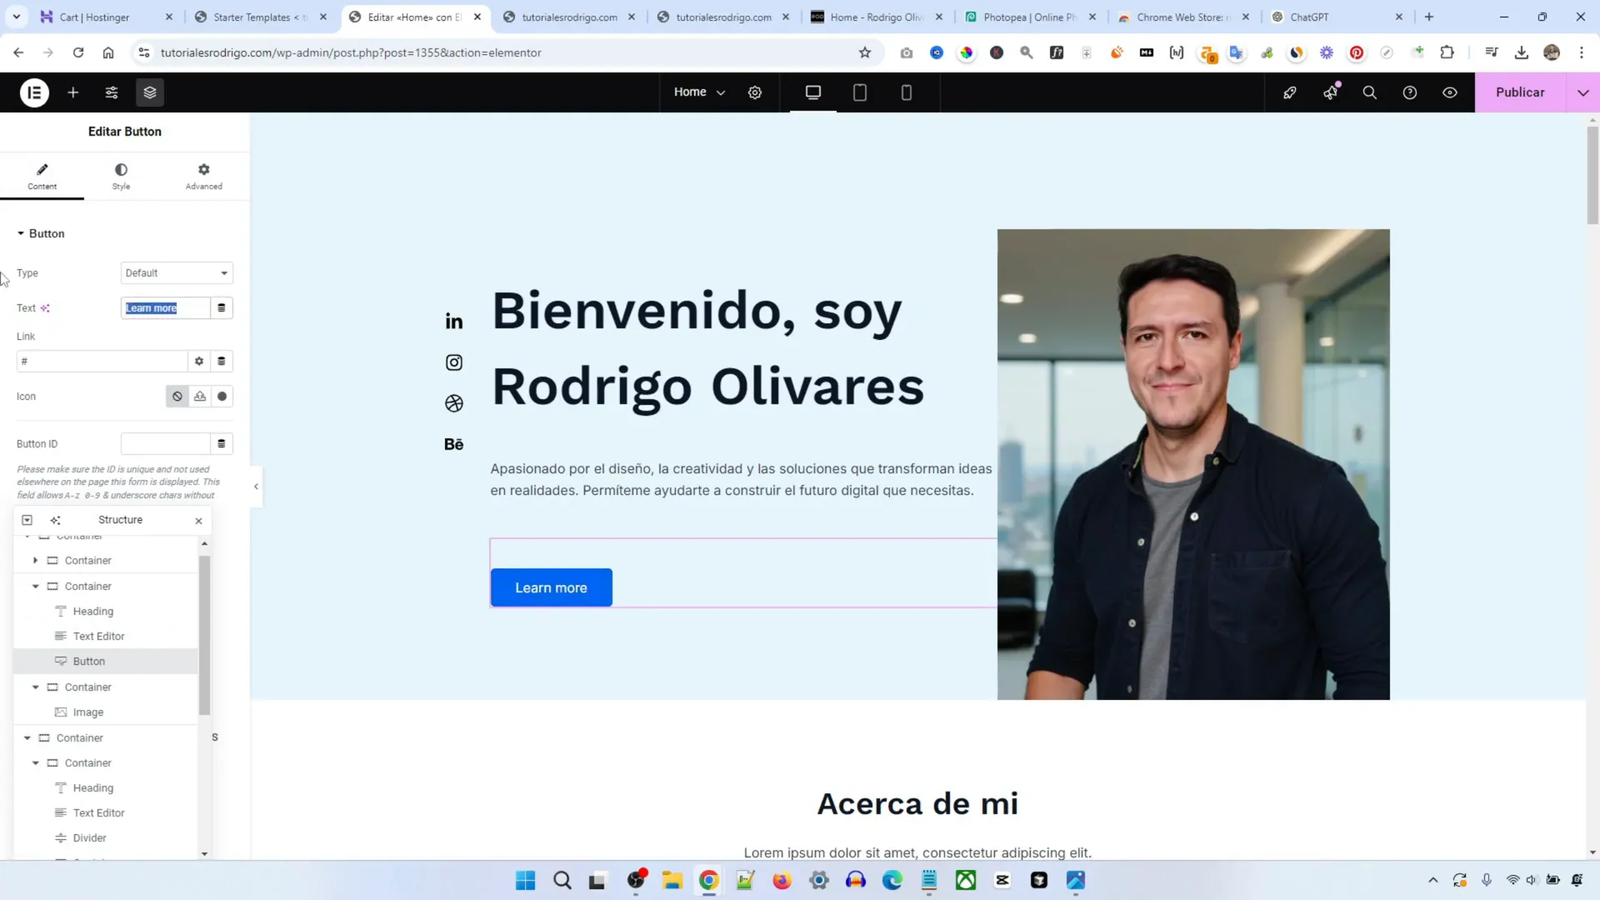Click the Finder search icon in the top bar
The image size is (1600, 900).
(1369, 92)
